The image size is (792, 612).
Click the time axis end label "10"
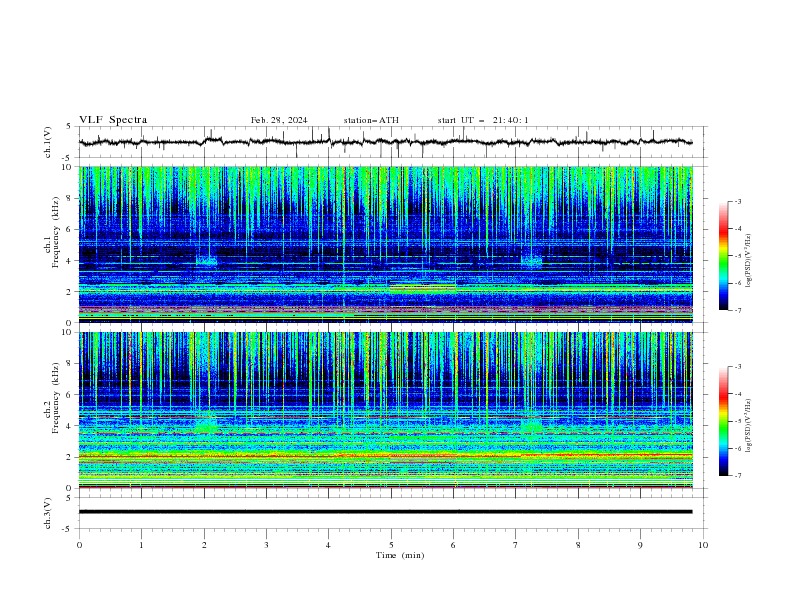[703, 545]
